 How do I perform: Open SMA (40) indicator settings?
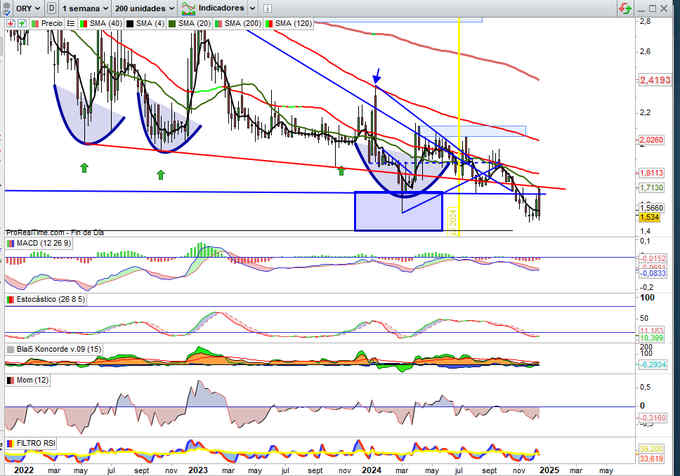(105, 23)
